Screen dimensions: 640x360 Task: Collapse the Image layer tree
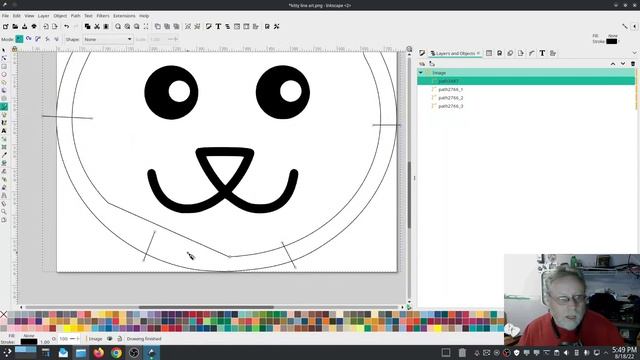[421, 73]
